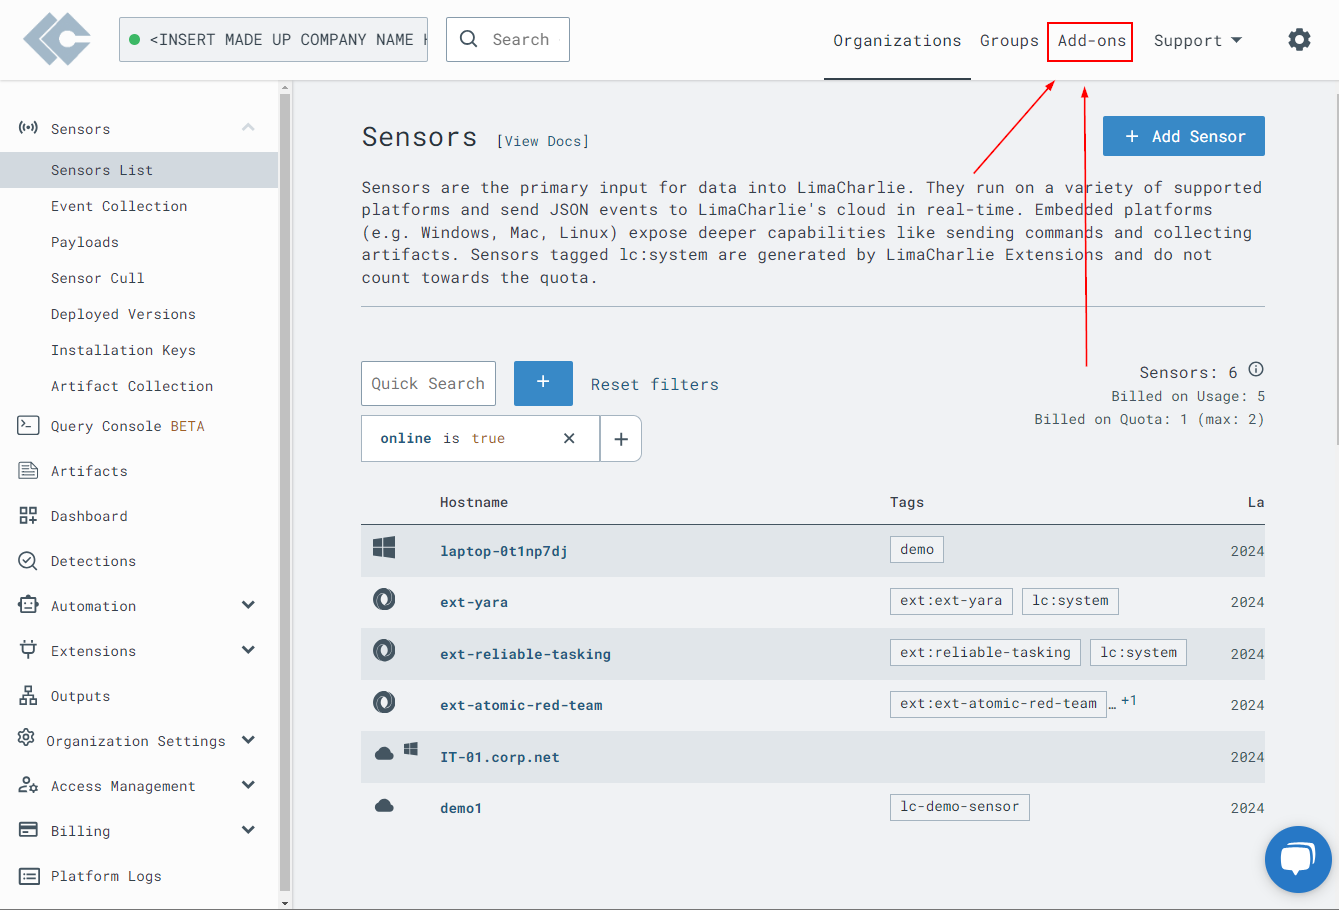The height and width of the screenshot is (910, 1339).
Task: Click the Detections magnifier-check icon
Action: (28, 561)
